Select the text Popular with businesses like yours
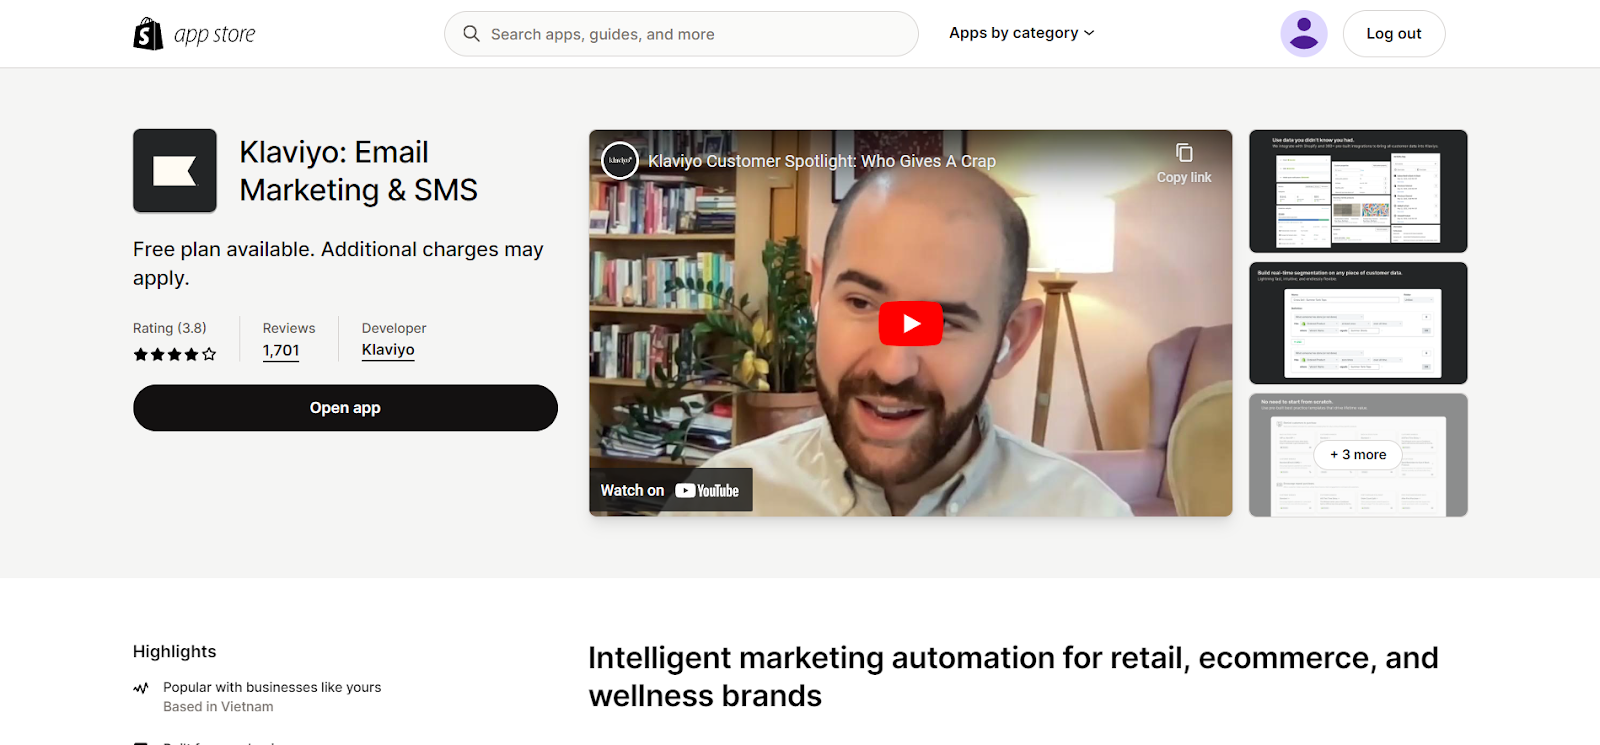The image size is (1600, 745). pos(272,688)
